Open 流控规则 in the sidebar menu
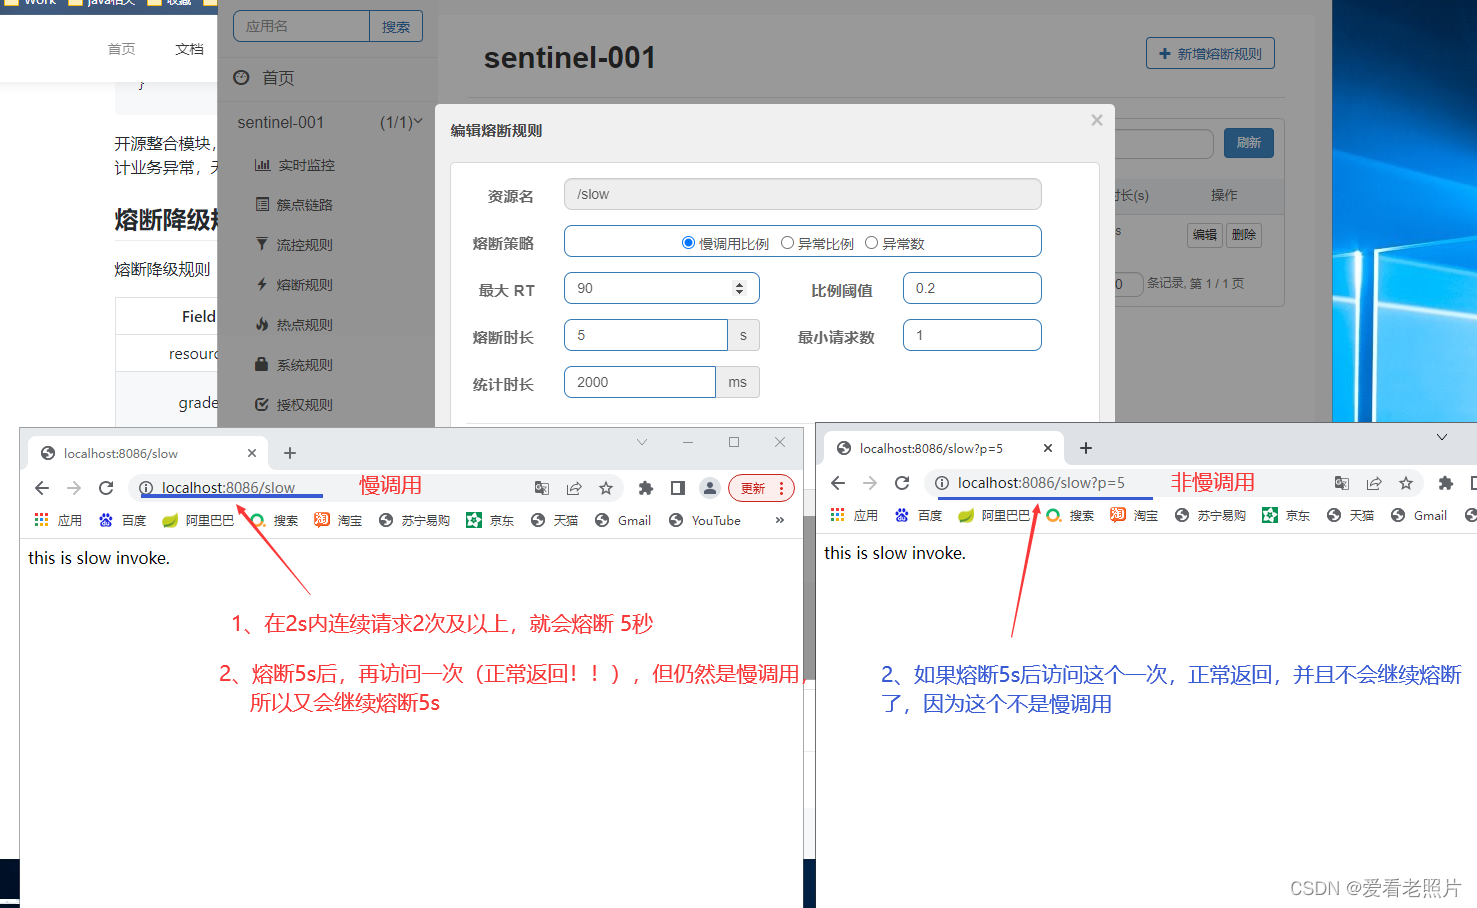 coord(304,245)
